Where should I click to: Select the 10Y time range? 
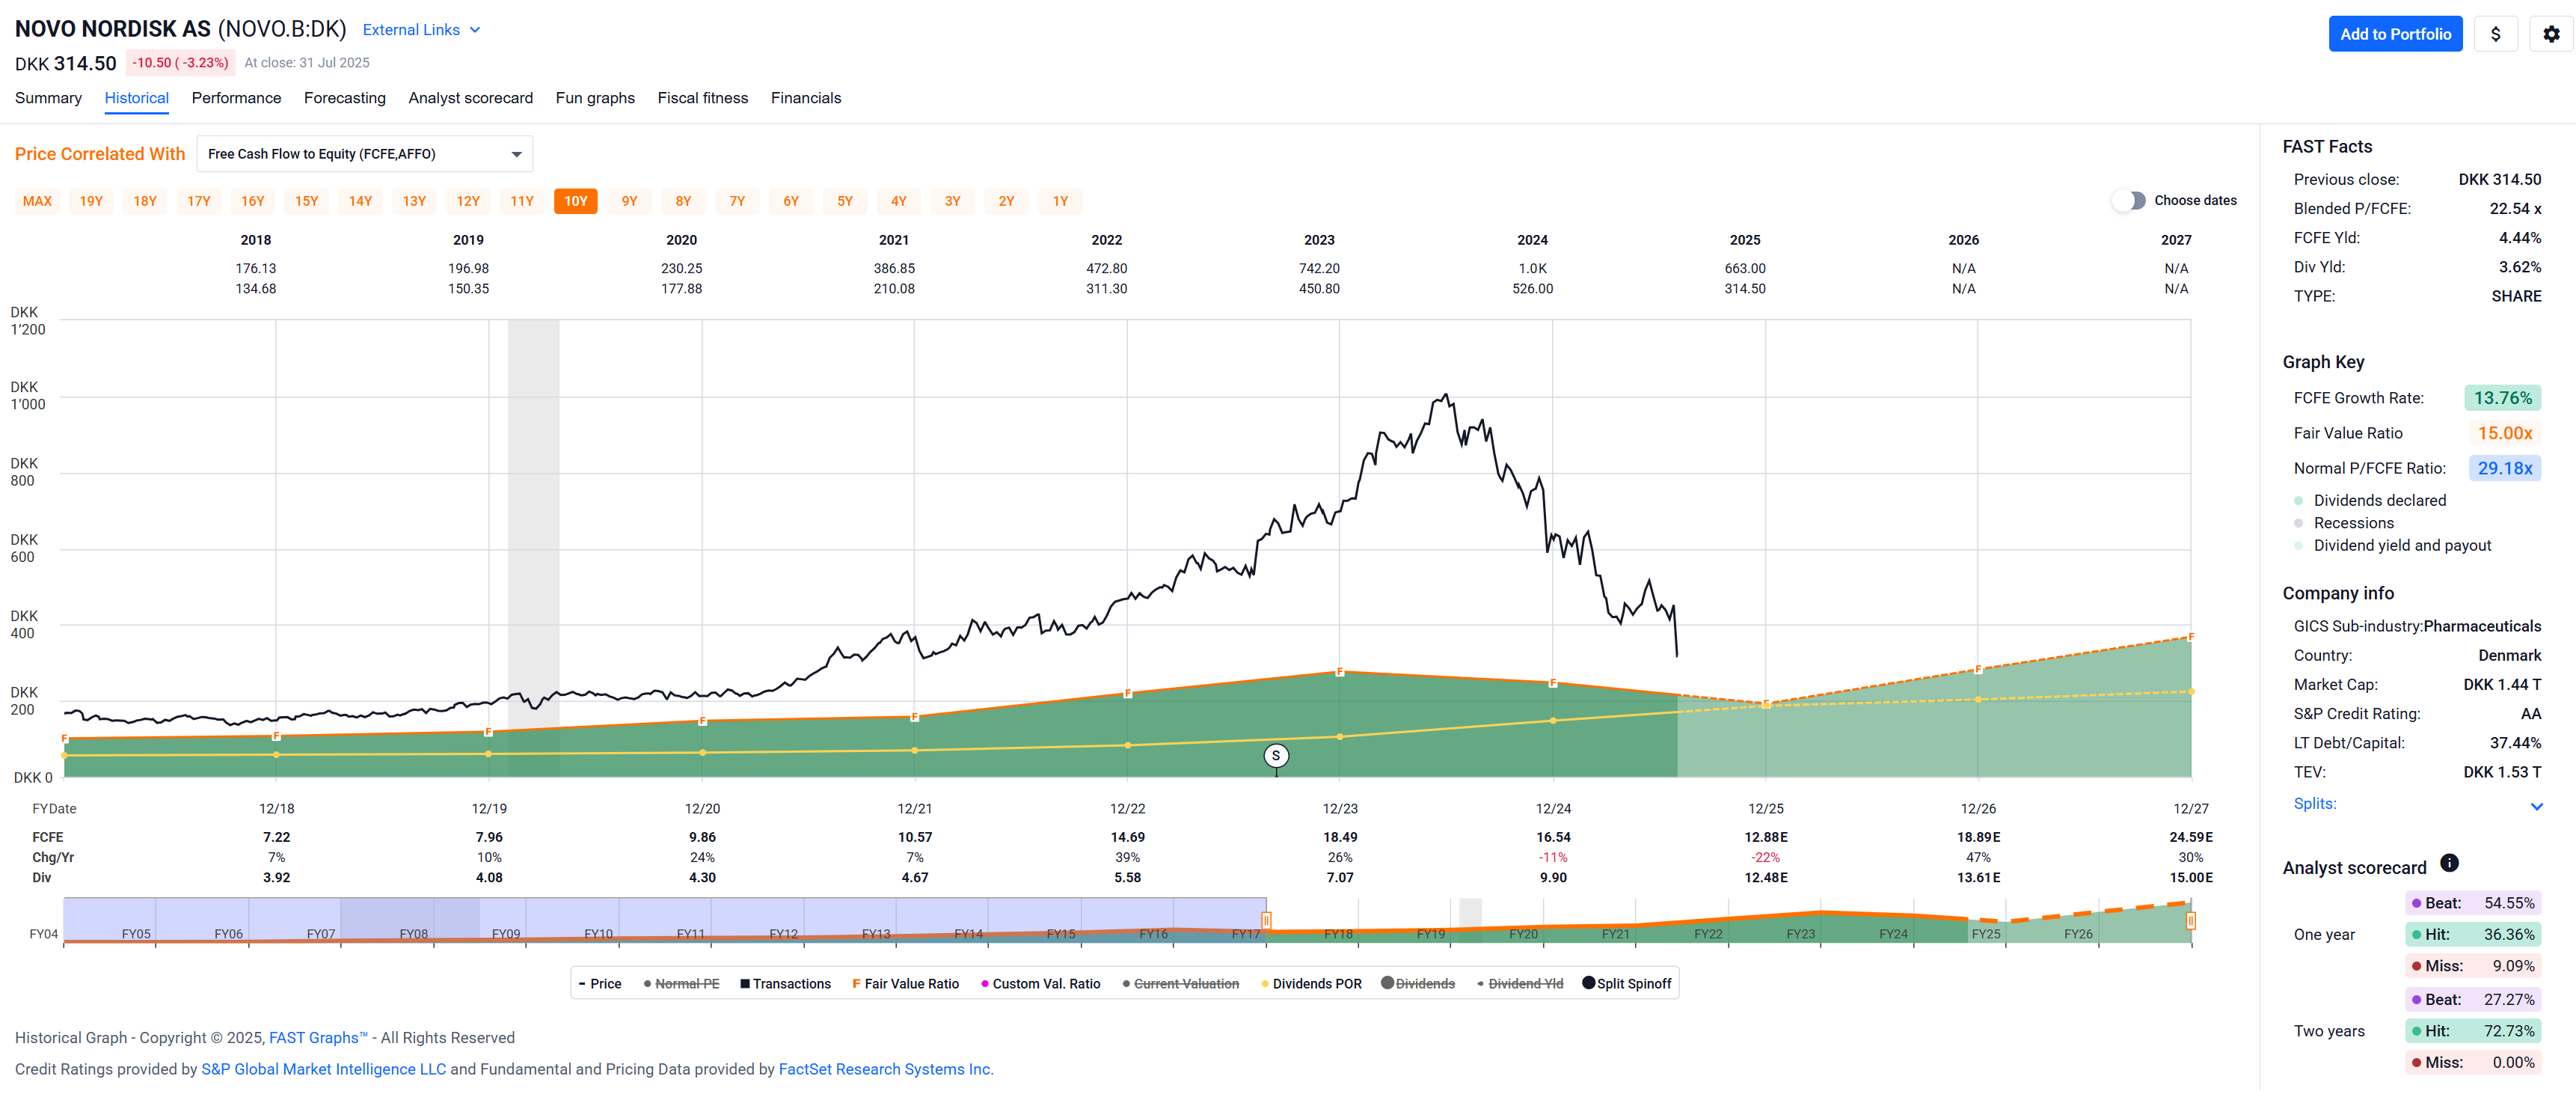tap(576, 201)
